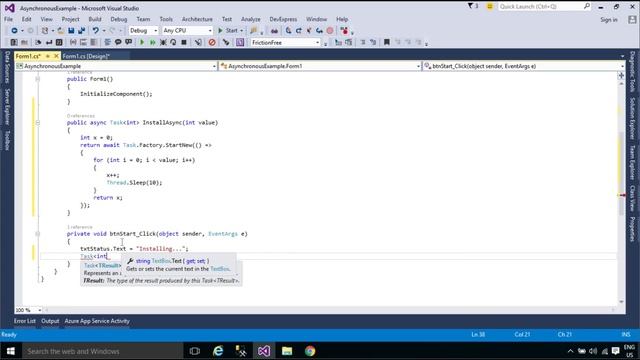640x360 pixels.
Task: Open the Toolbox side panel tab
Action: click(7, 140)
